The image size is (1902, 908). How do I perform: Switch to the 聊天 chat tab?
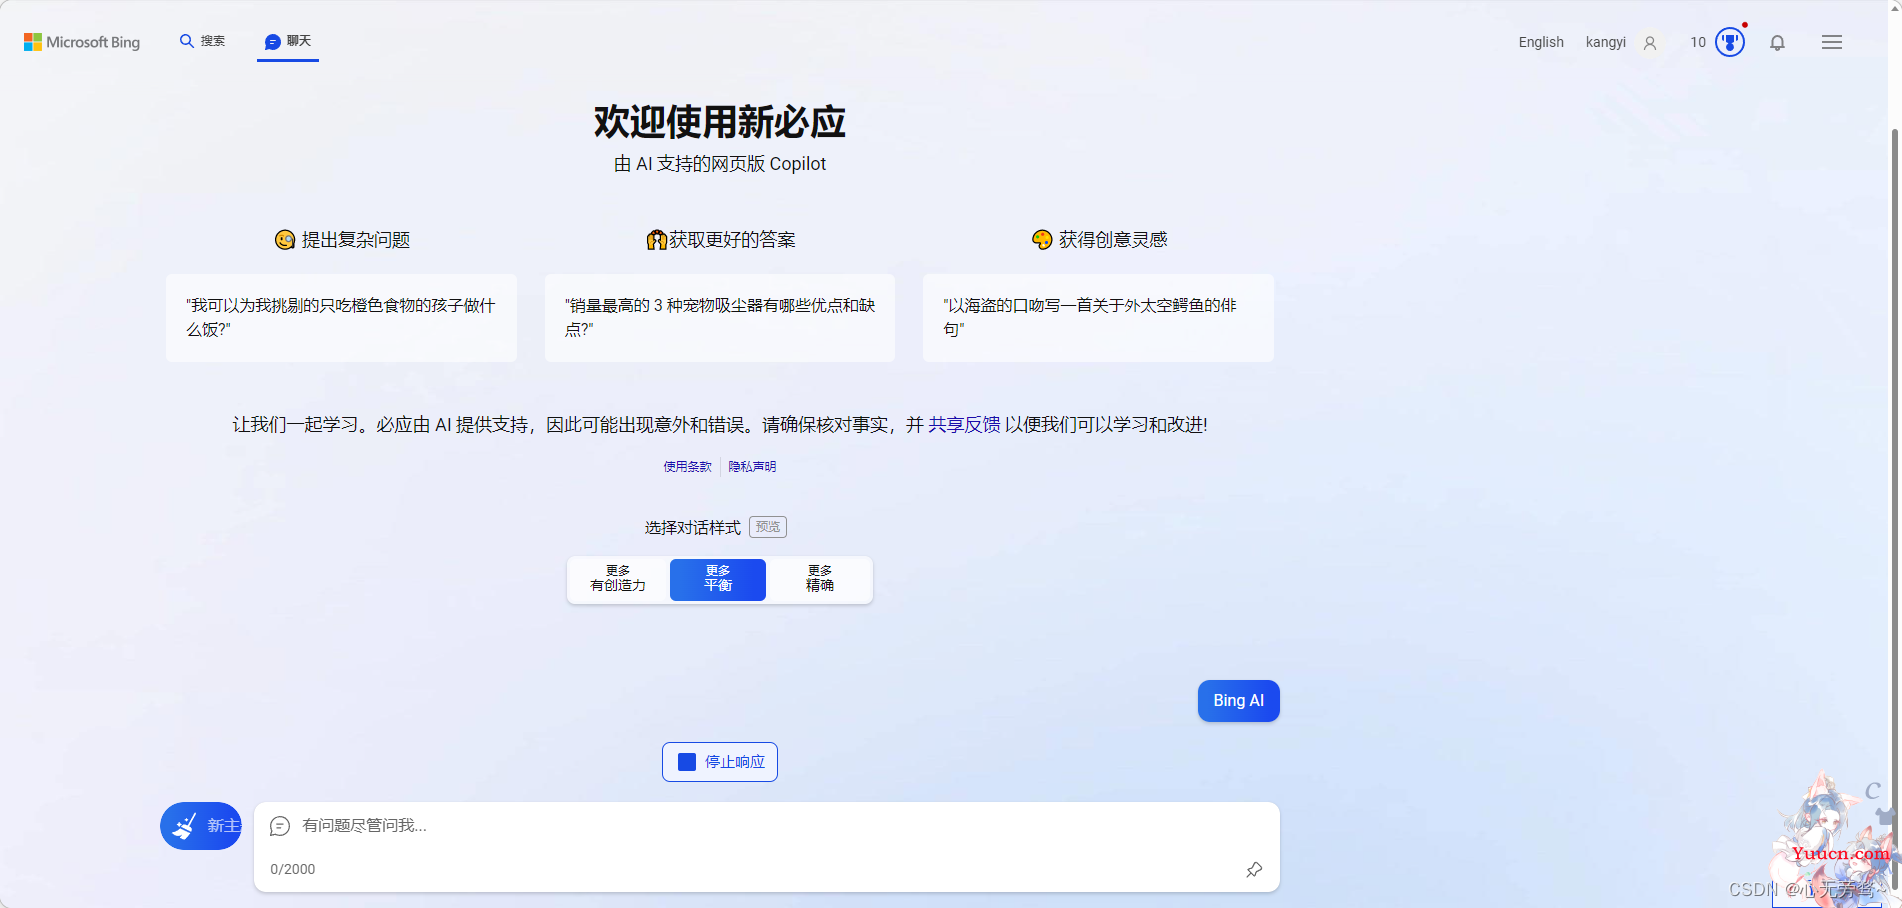coord(288,41)
